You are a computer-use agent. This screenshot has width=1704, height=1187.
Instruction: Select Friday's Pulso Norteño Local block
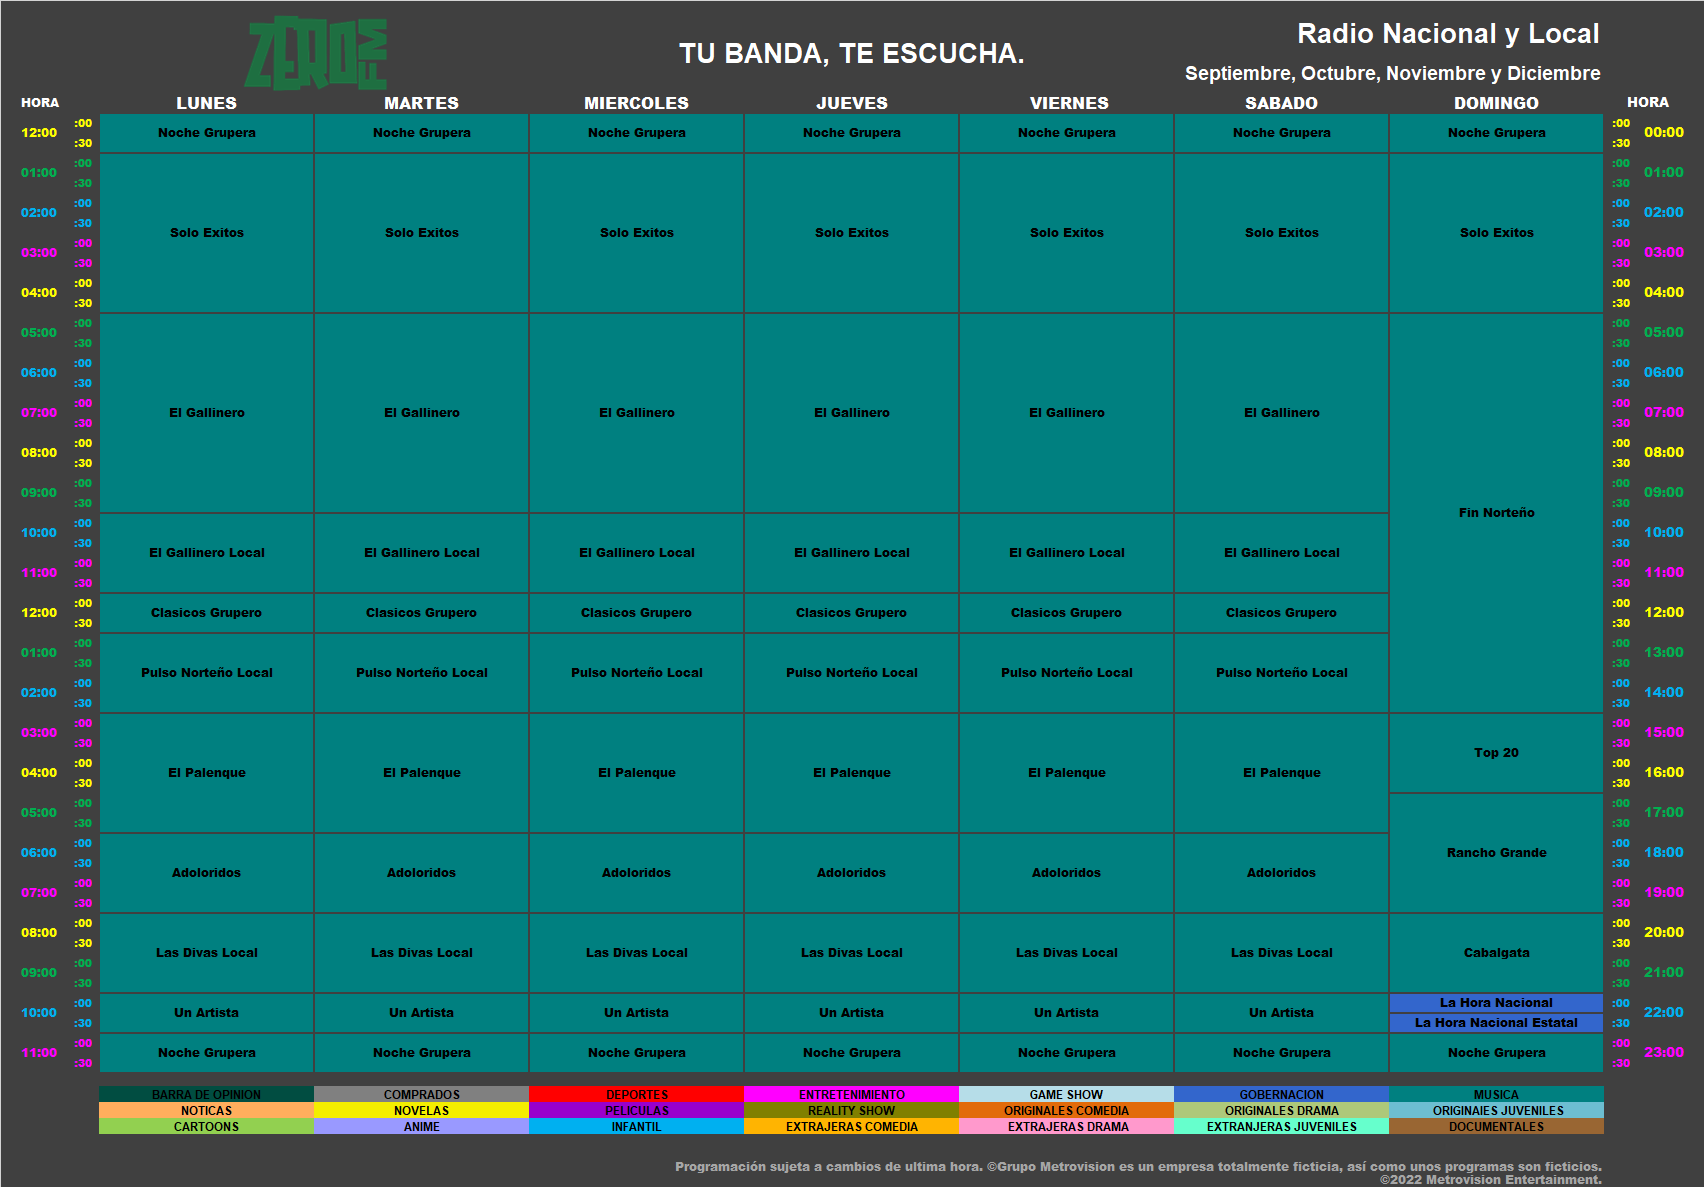tap(1067, 673)
